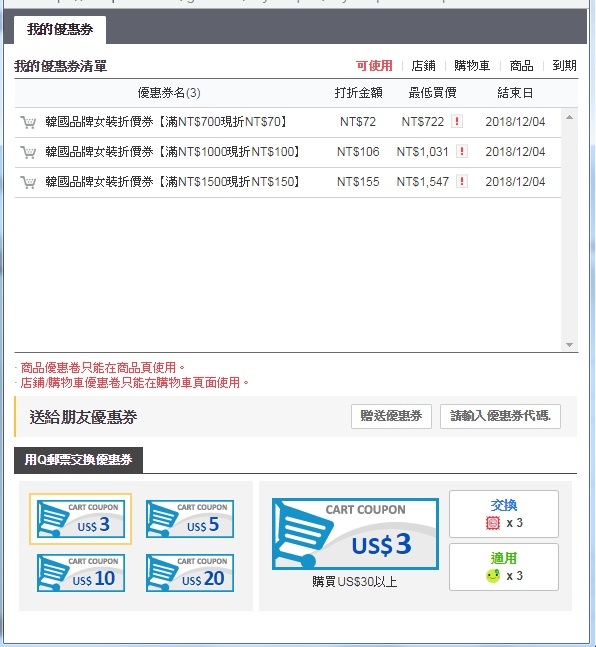Image resolution: width=596 pixels, height=647 pixels.
Task: Click cart icon for NT$1000 coupon row
Action: (x=28, y=152)
